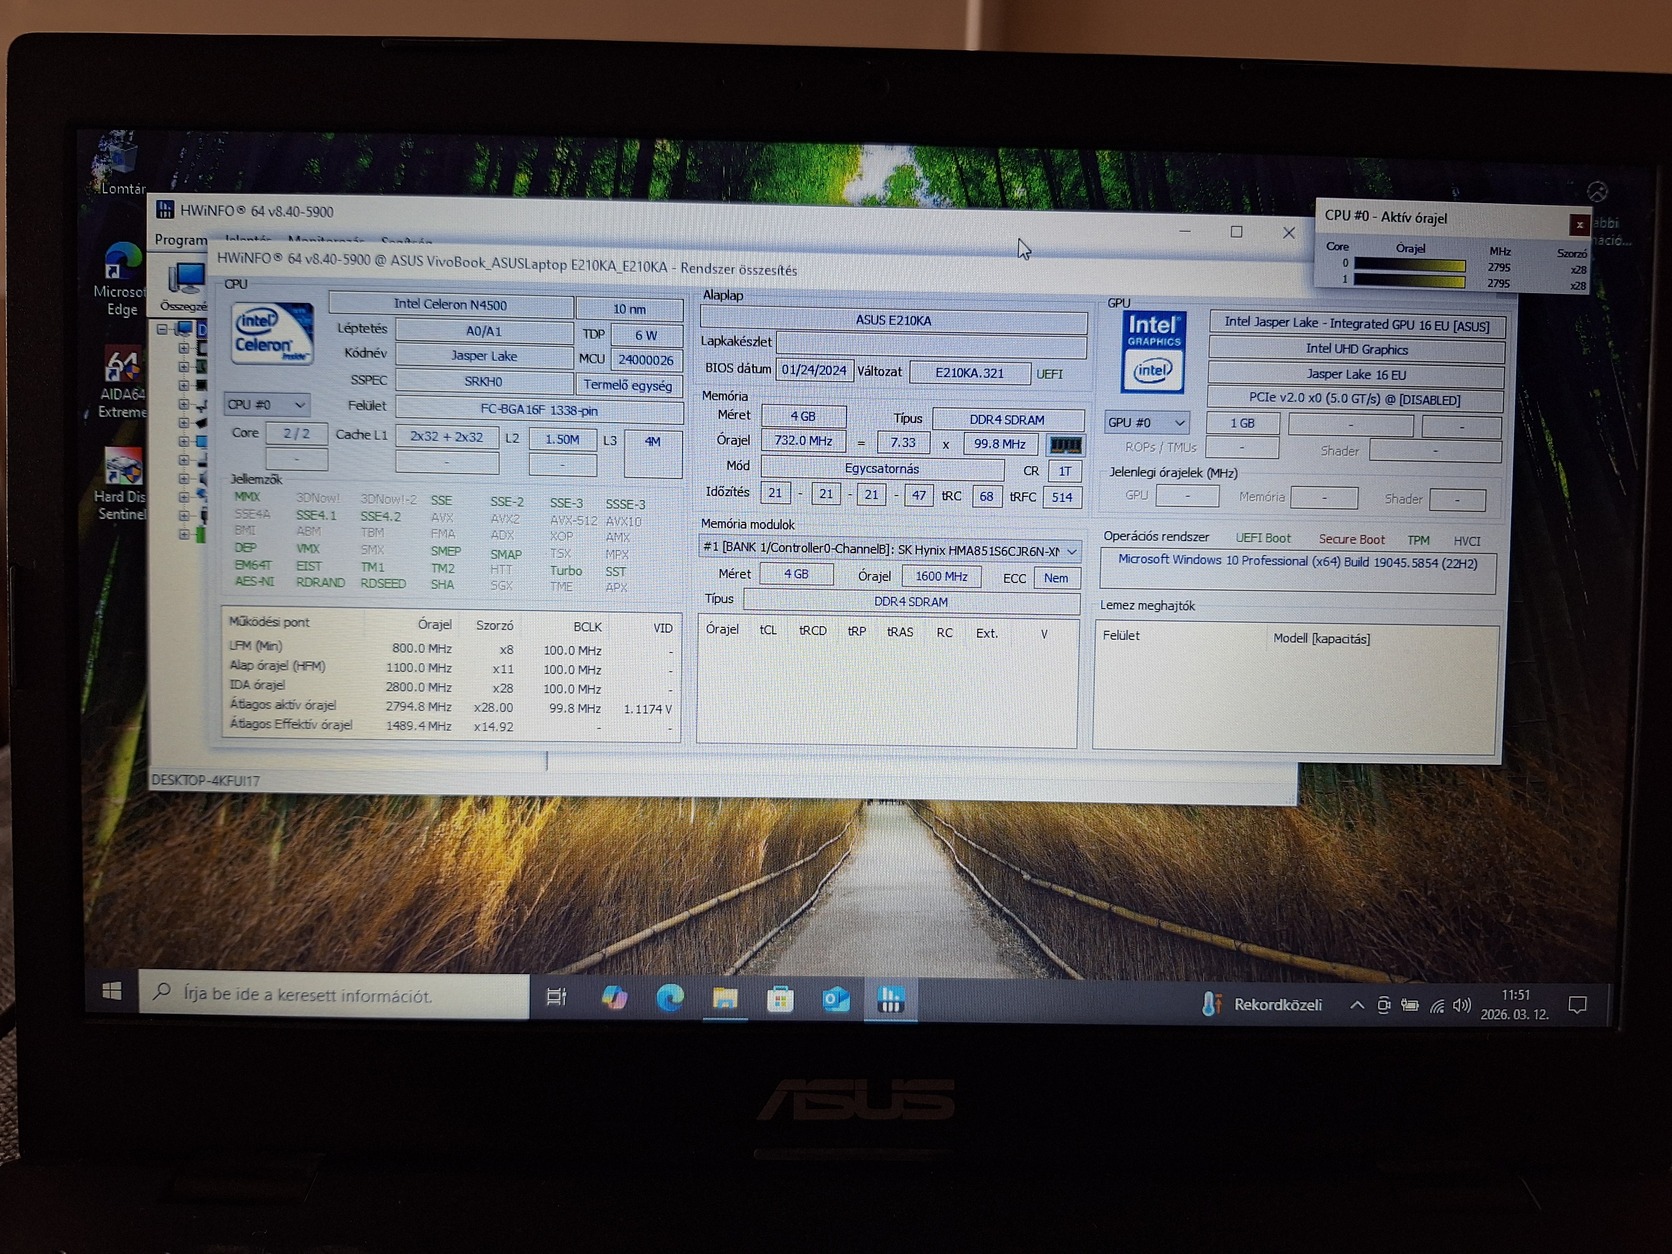The height and width of the screenshot is (1254, 1672).
Task: Click the Intel Celeron logo in the CPU panel
Action: click(271, 333)
